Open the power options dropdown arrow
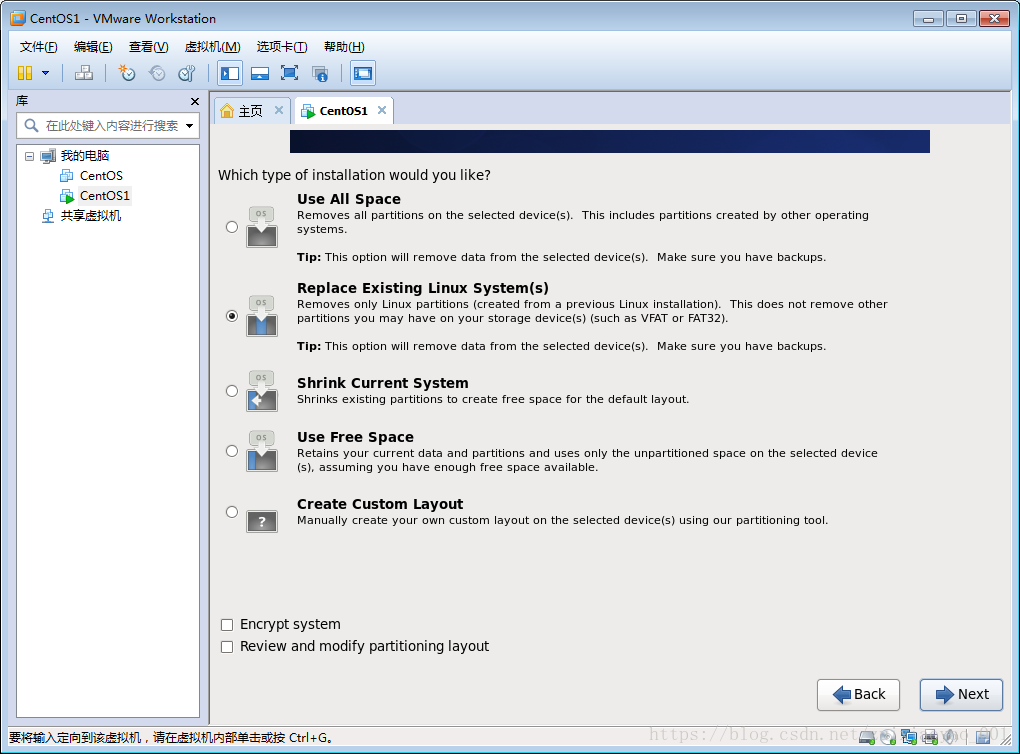This screenshot has width=1020, height=754. [46, 73]
